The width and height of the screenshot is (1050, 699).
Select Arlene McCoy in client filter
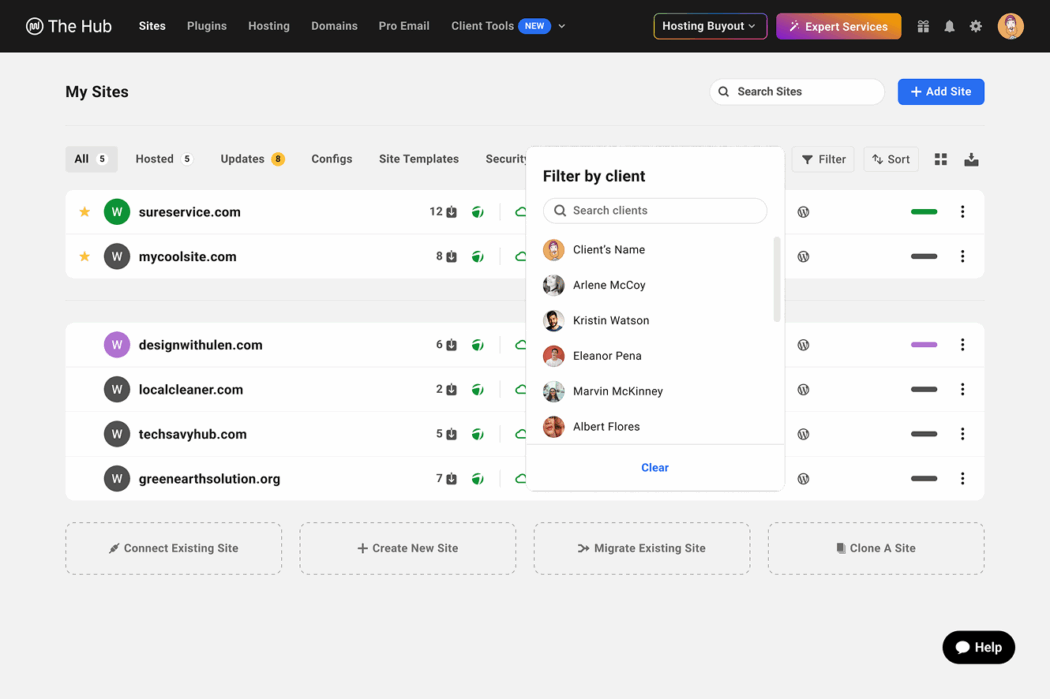pos(608,285)
